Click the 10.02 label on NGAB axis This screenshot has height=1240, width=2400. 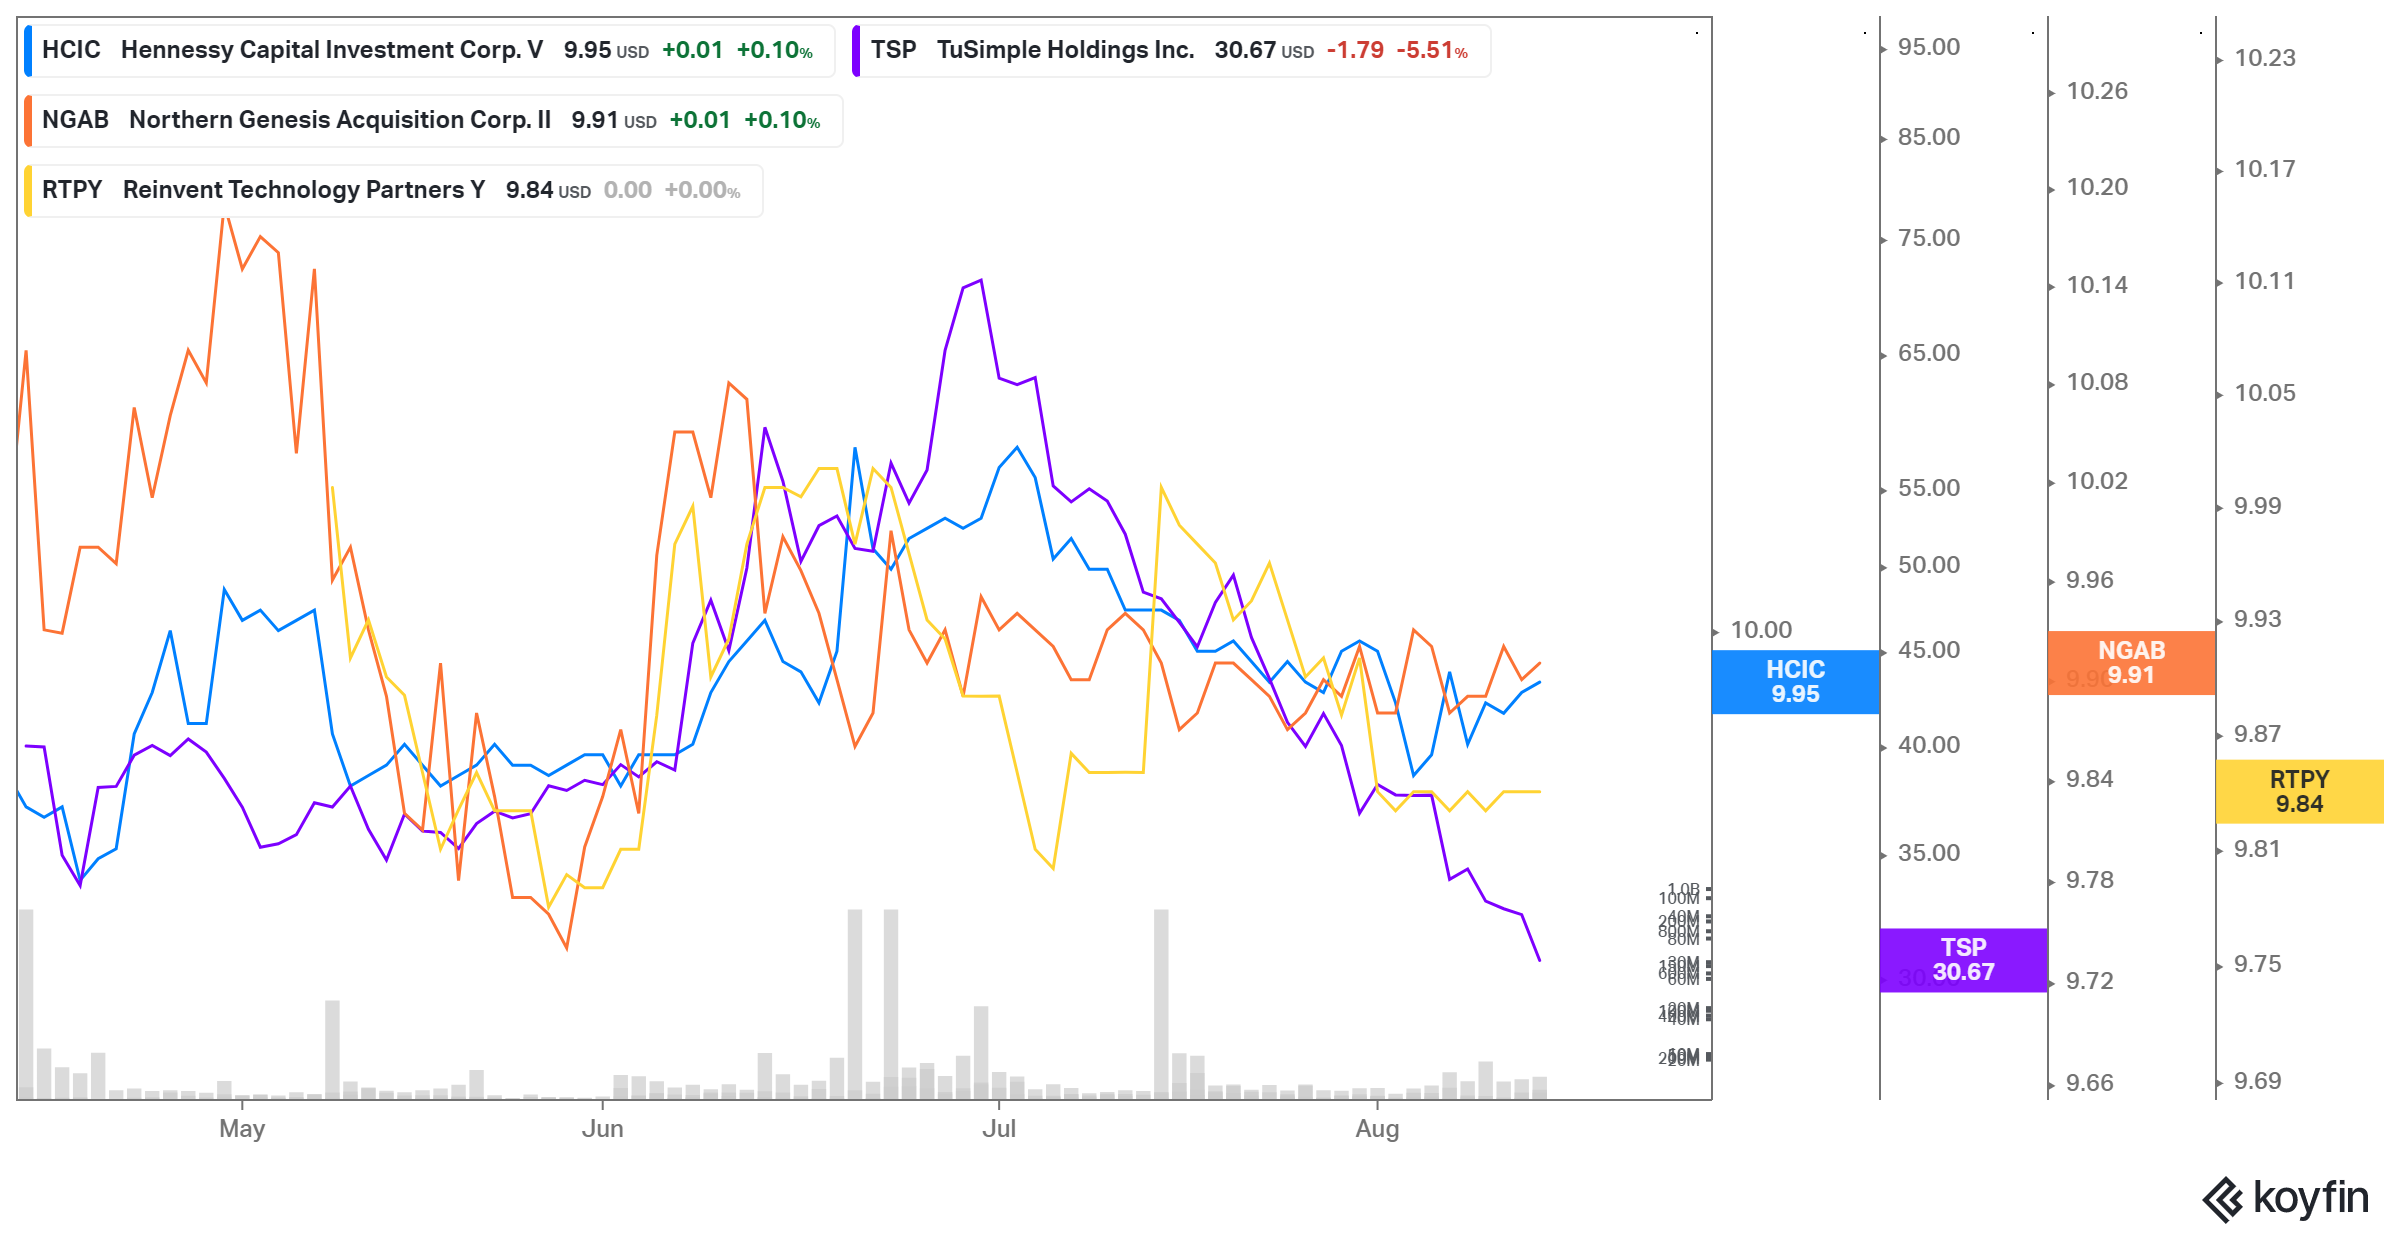pyautogui.click(x=2097, y=481)
